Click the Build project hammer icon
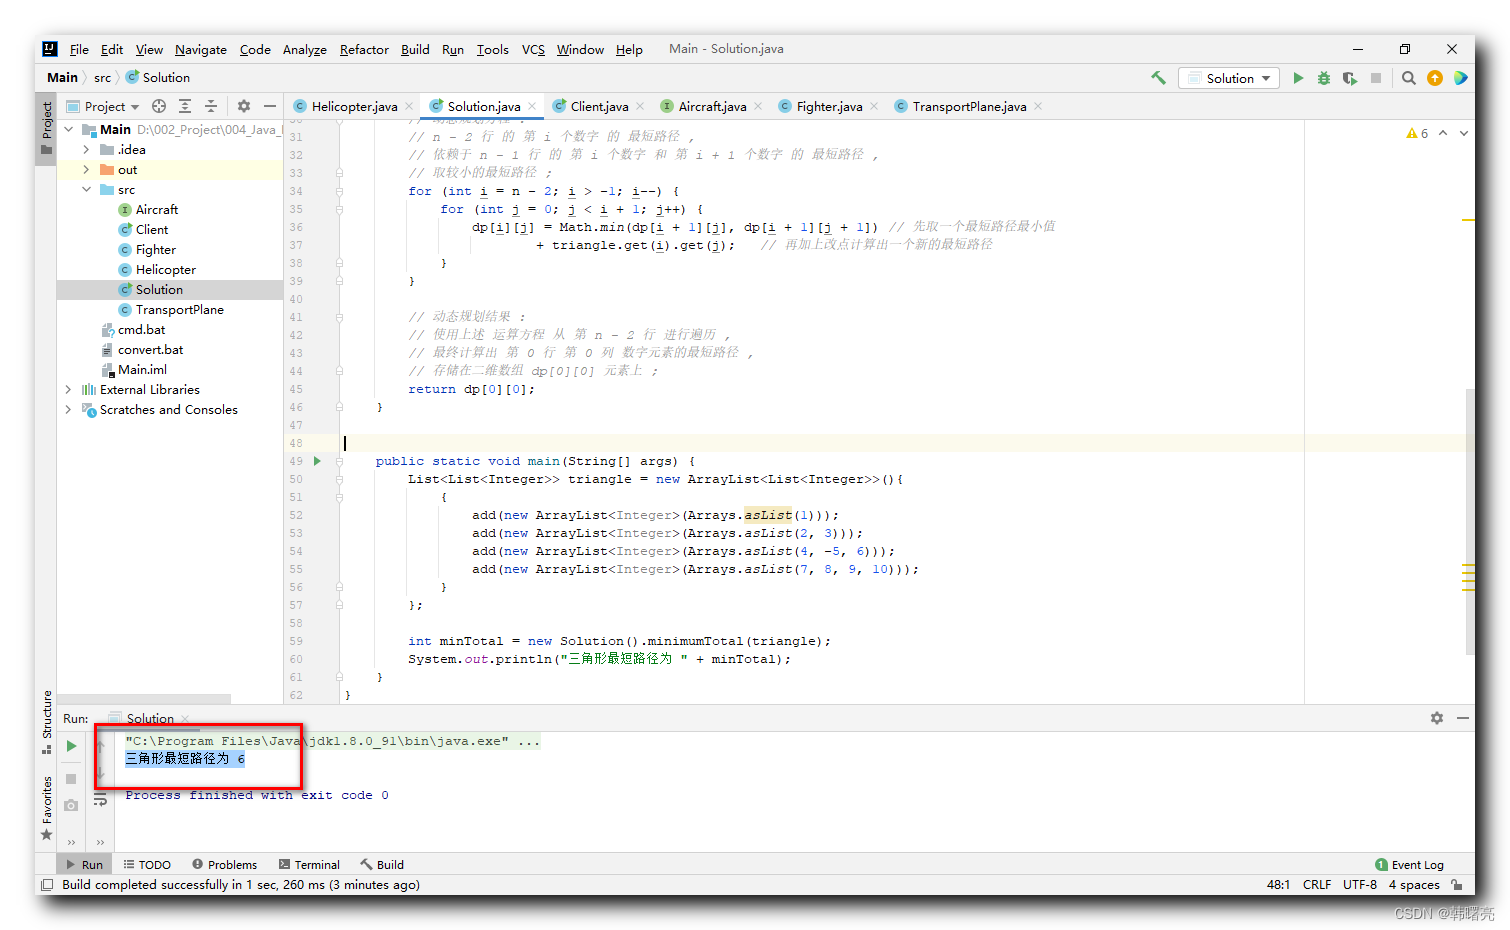The width and height of the screenshot is (1510, 930). (x=1158, y=78)
